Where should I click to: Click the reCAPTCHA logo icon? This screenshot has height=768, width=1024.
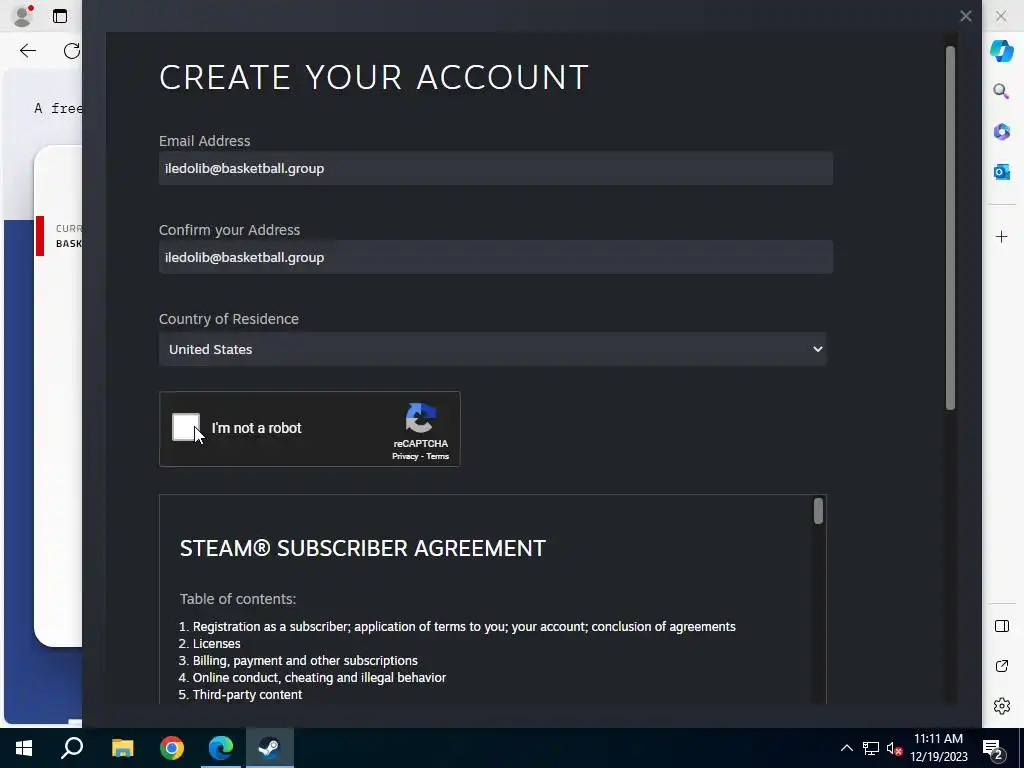click(421, 419)
